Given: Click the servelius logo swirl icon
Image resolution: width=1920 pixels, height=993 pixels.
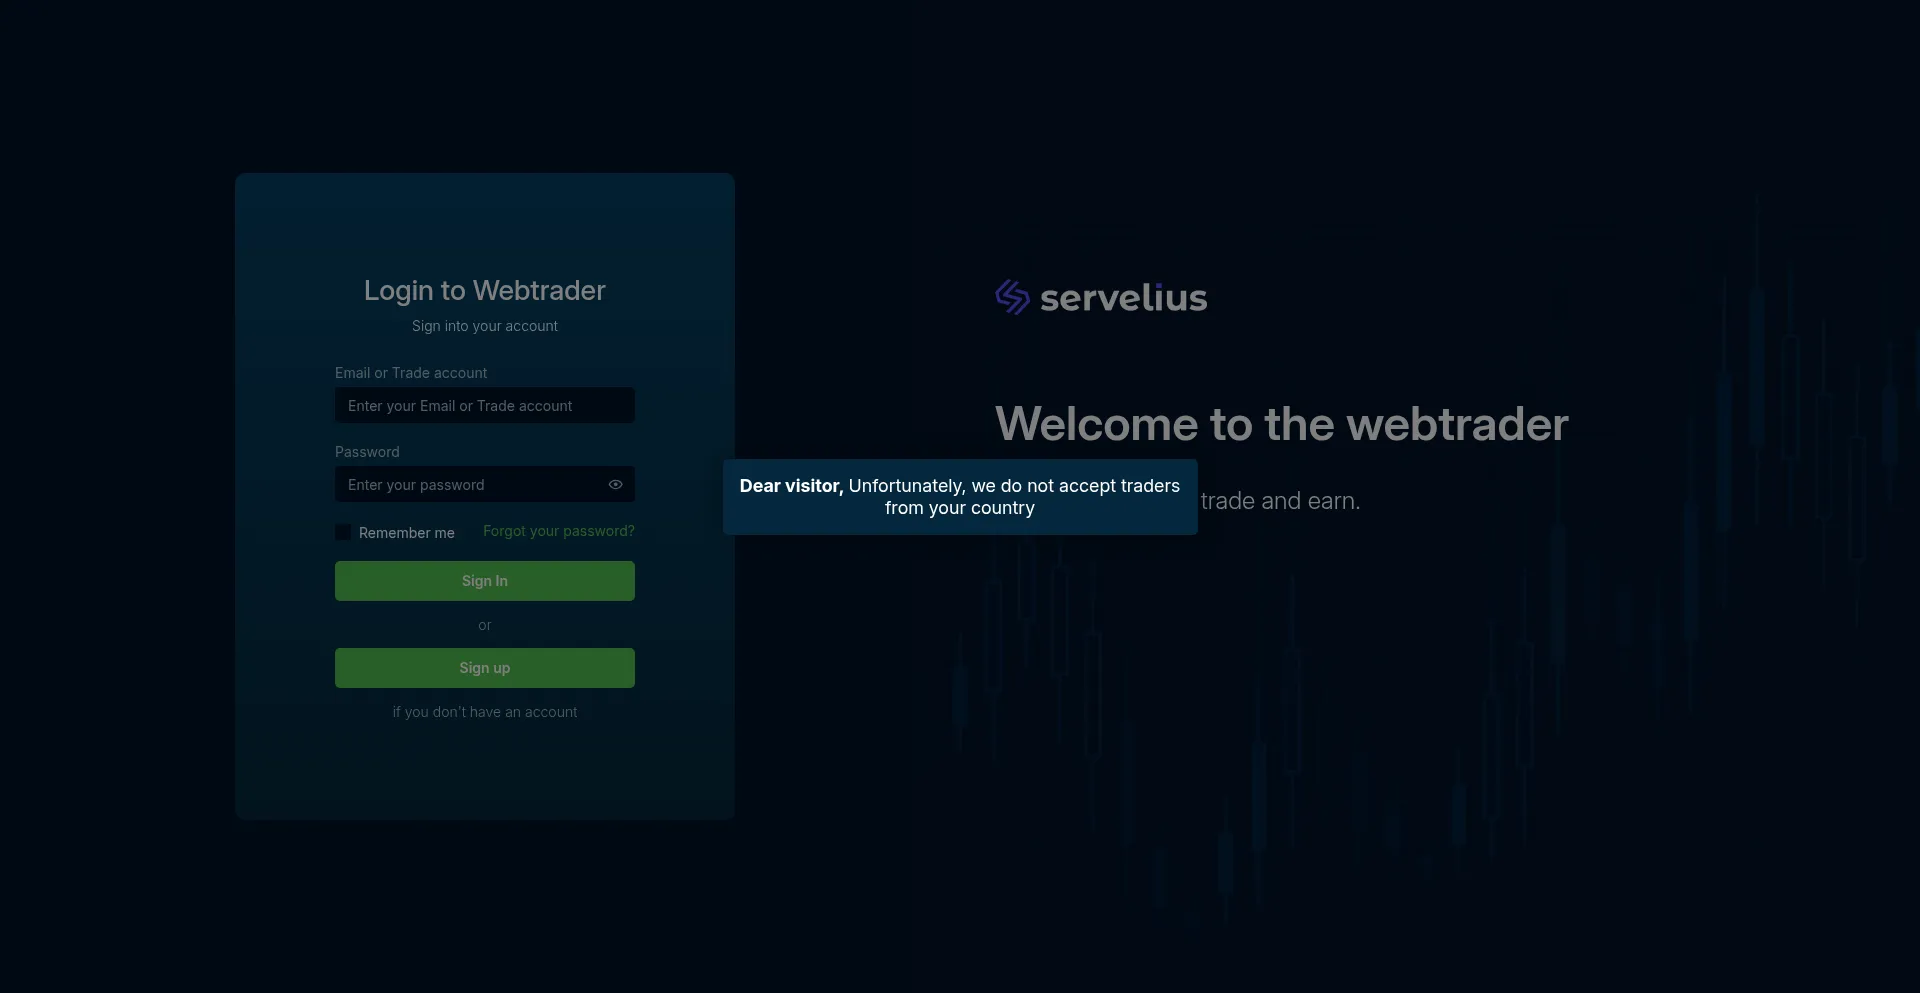Looking at the screenshot, I should tap(1012, 297).
